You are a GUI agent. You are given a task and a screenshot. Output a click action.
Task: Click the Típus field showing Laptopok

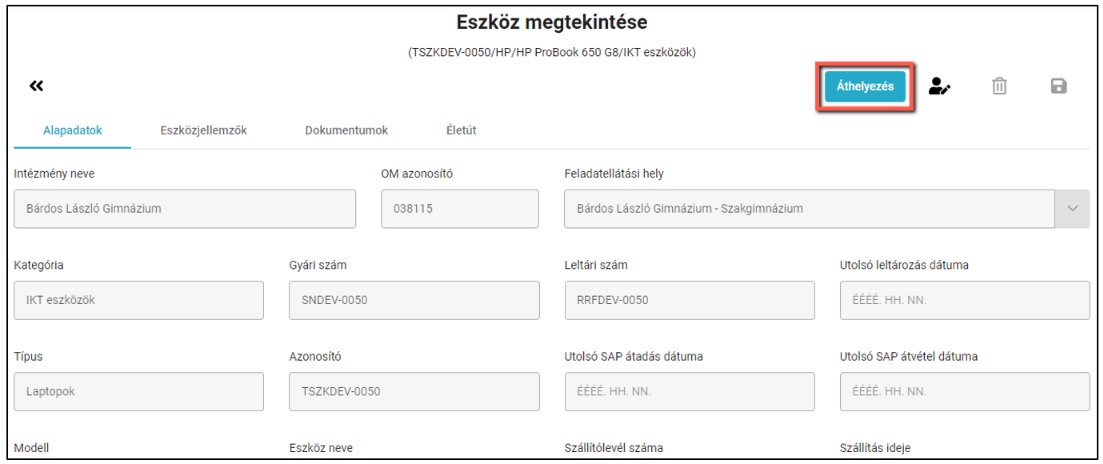tap(139, 392)
